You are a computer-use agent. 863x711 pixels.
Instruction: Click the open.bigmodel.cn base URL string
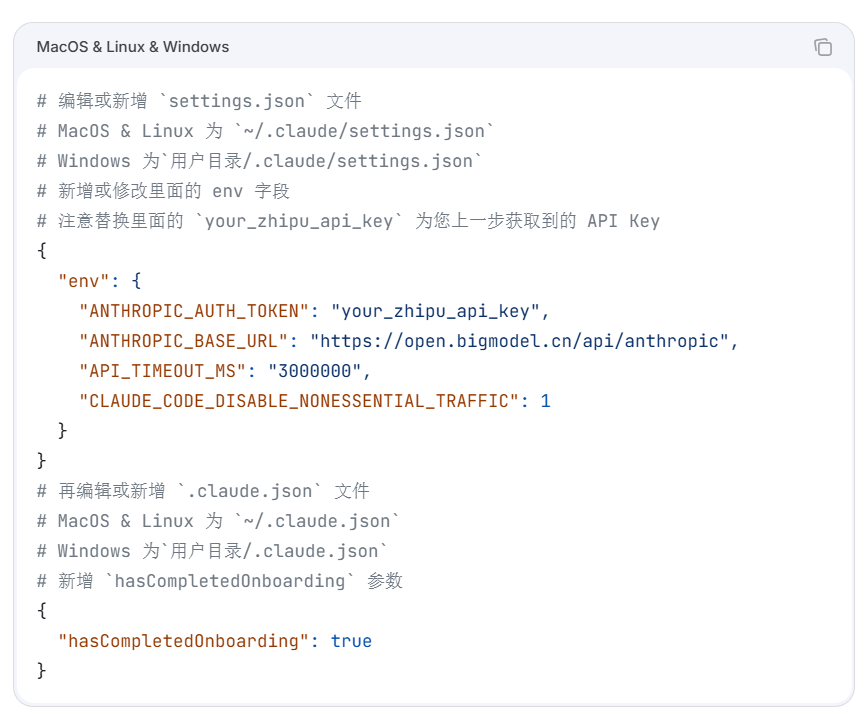click(x=519, y=341)
